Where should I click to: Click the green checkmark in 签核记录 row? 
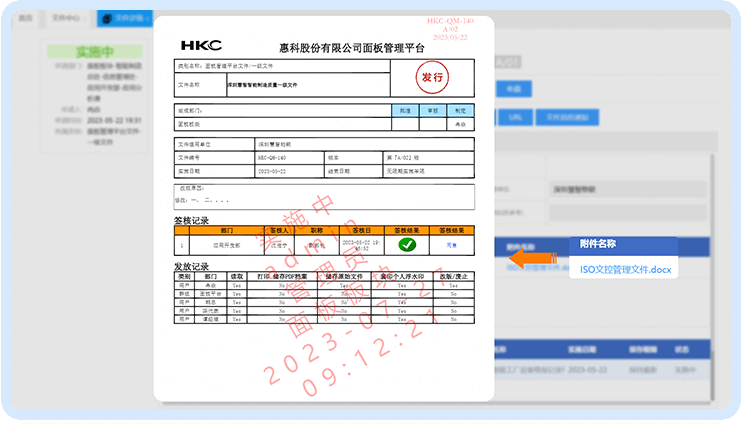(407, 245)
